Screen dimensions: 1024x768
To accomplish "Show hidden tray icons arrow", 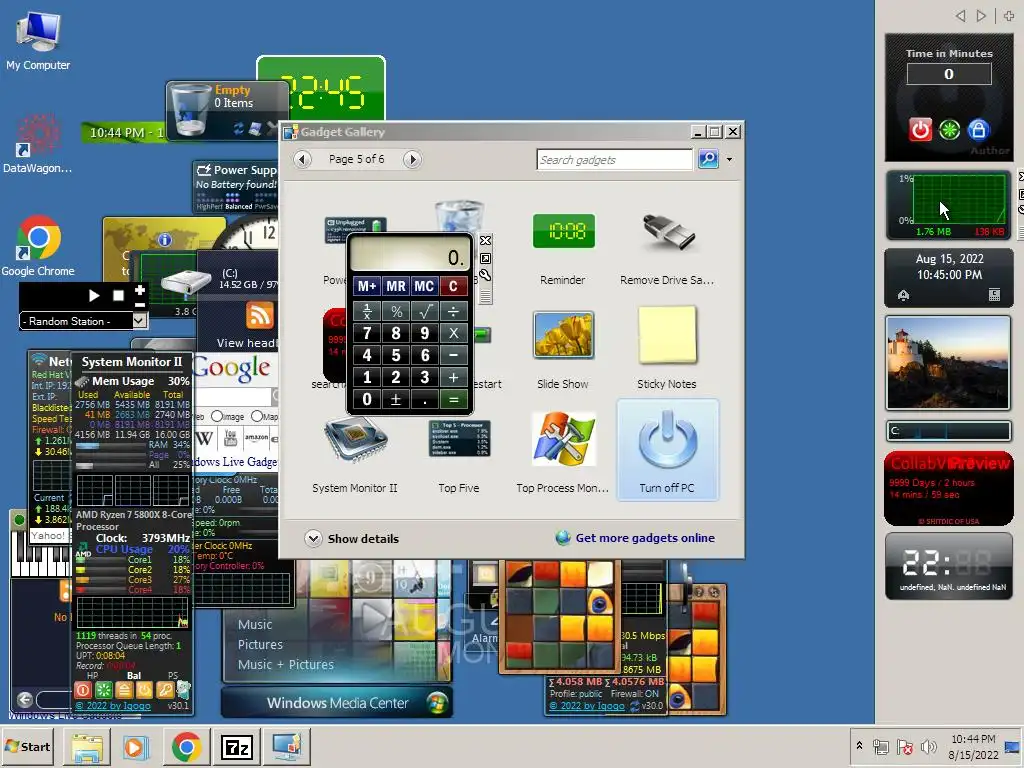I will pos(859,746).
